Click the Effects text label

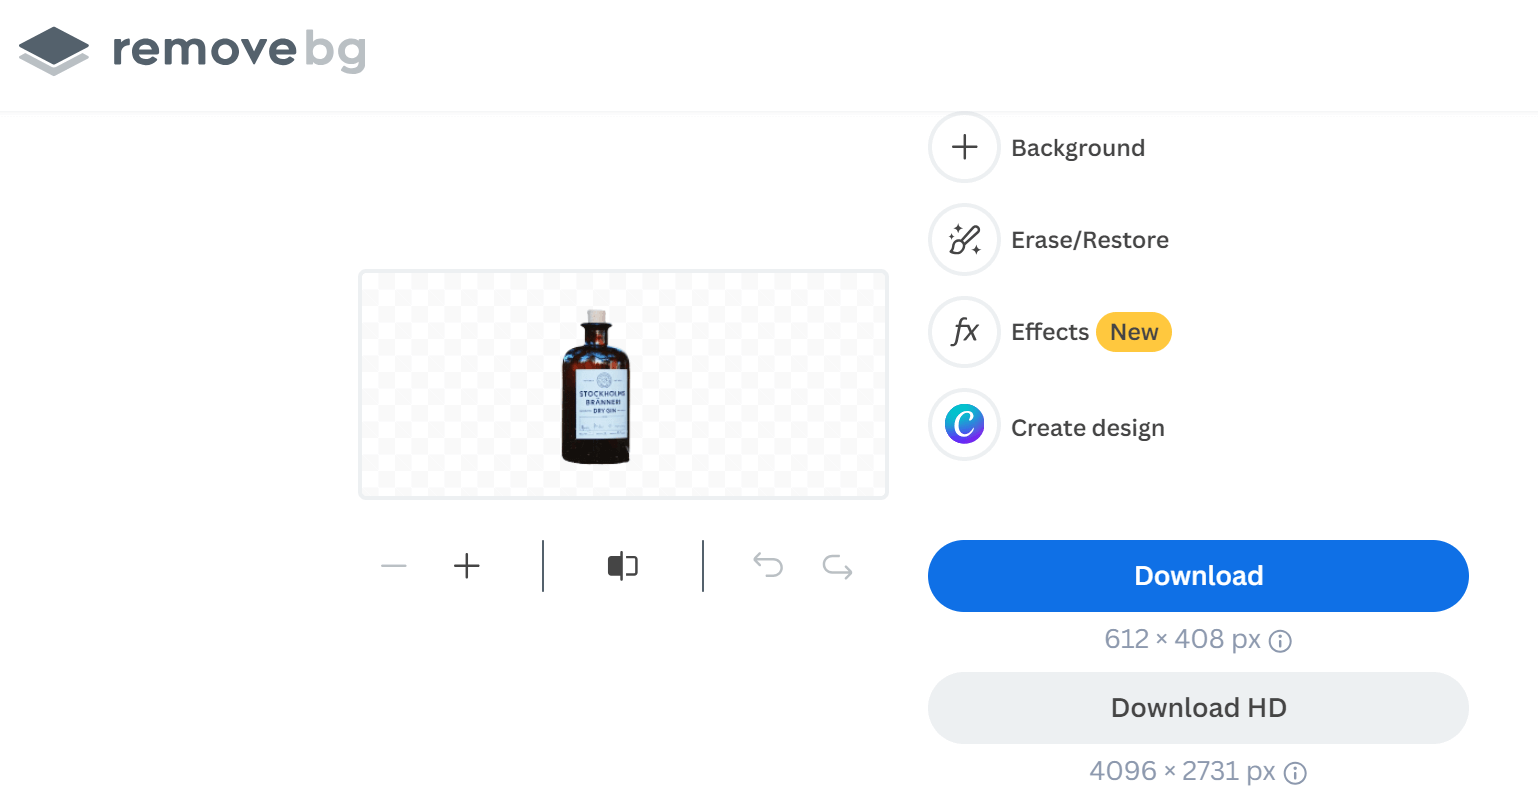(x=1049, y=332)
